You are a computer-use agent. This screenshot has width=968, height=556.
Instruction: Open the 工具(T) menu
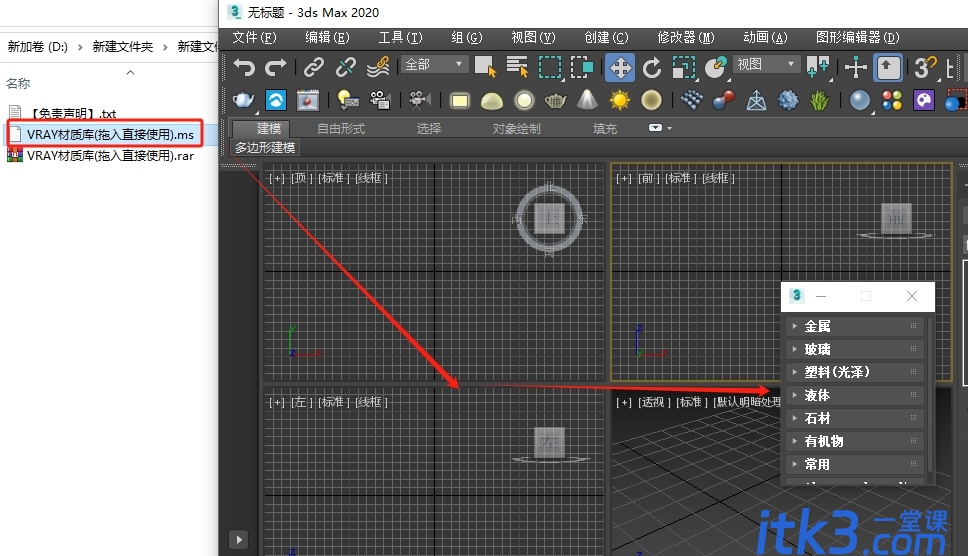point(400,37)
